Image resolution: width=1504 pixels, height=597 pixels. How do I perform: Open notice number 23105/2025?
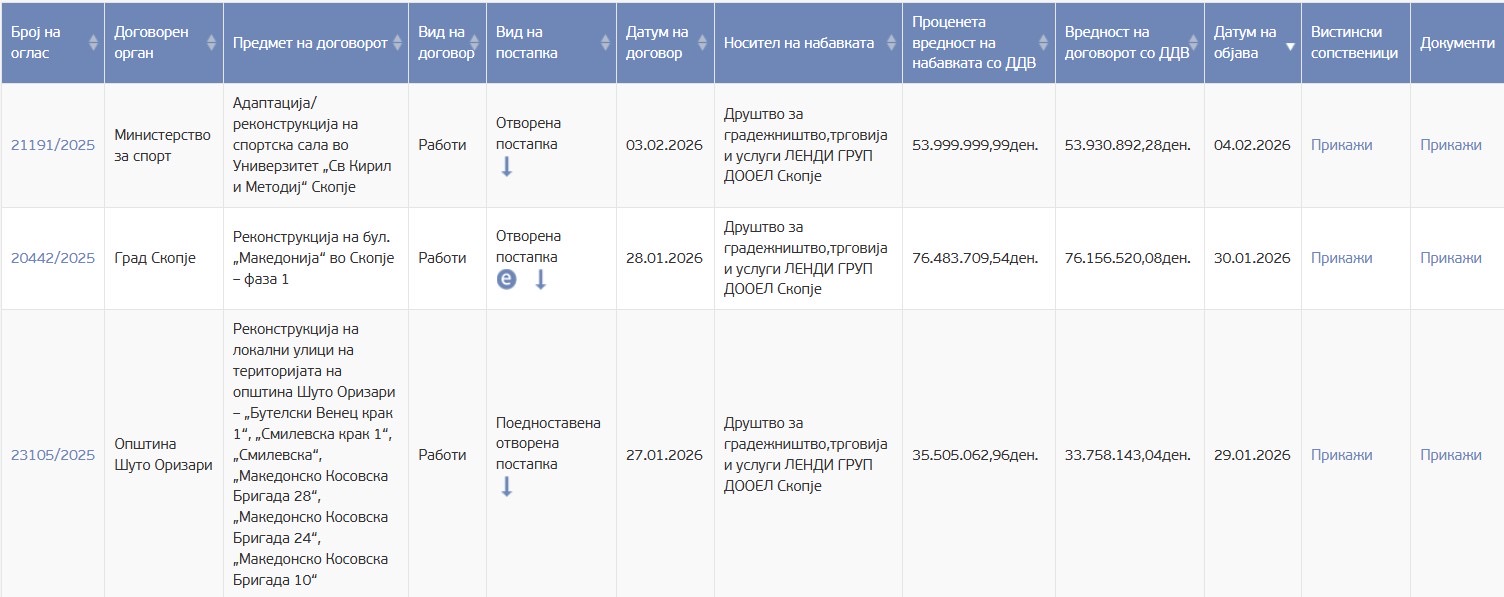coord(53,455)
